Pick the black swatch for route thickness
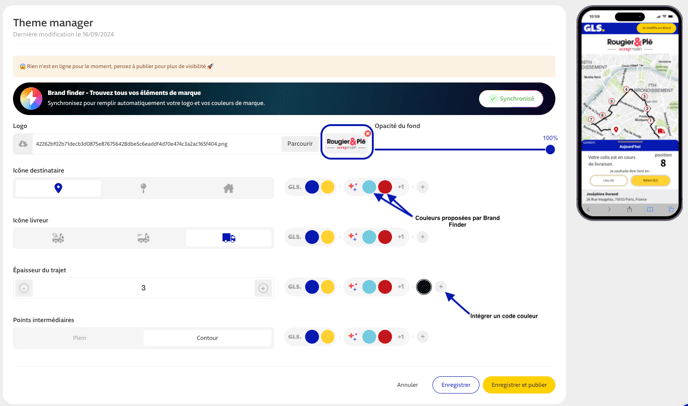Screen dimensions: 688x406 click(x=424, y=287)
